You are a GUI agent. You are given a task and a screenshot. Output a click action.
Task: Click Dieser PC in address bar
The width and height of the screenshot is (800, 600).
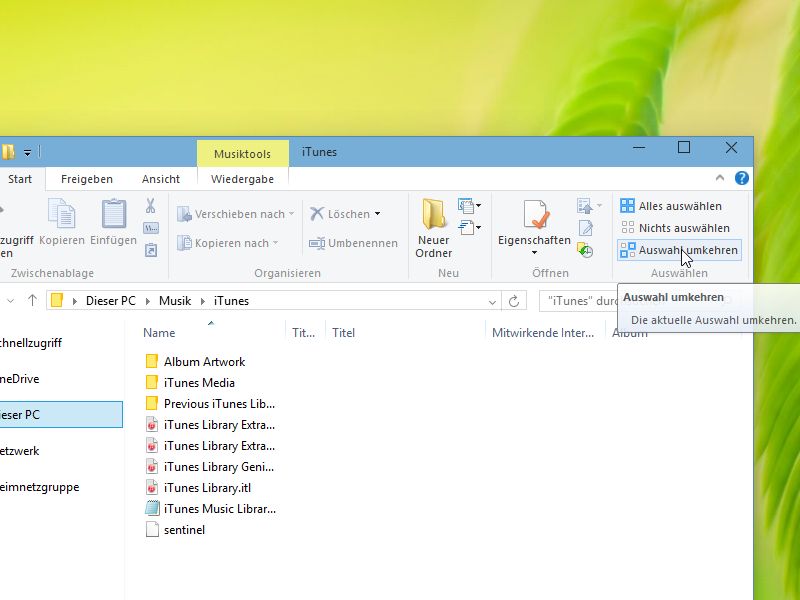[111, 301]
